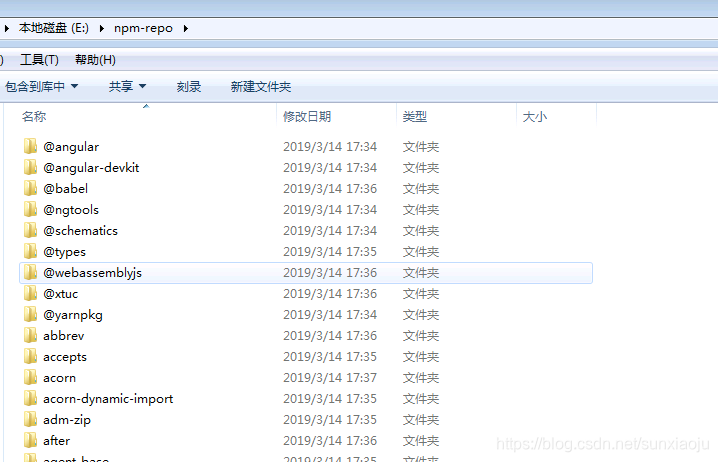Click the @yarnpkg folder icon
The height and width of the screenshot is (462, 718).
point(30,315)
